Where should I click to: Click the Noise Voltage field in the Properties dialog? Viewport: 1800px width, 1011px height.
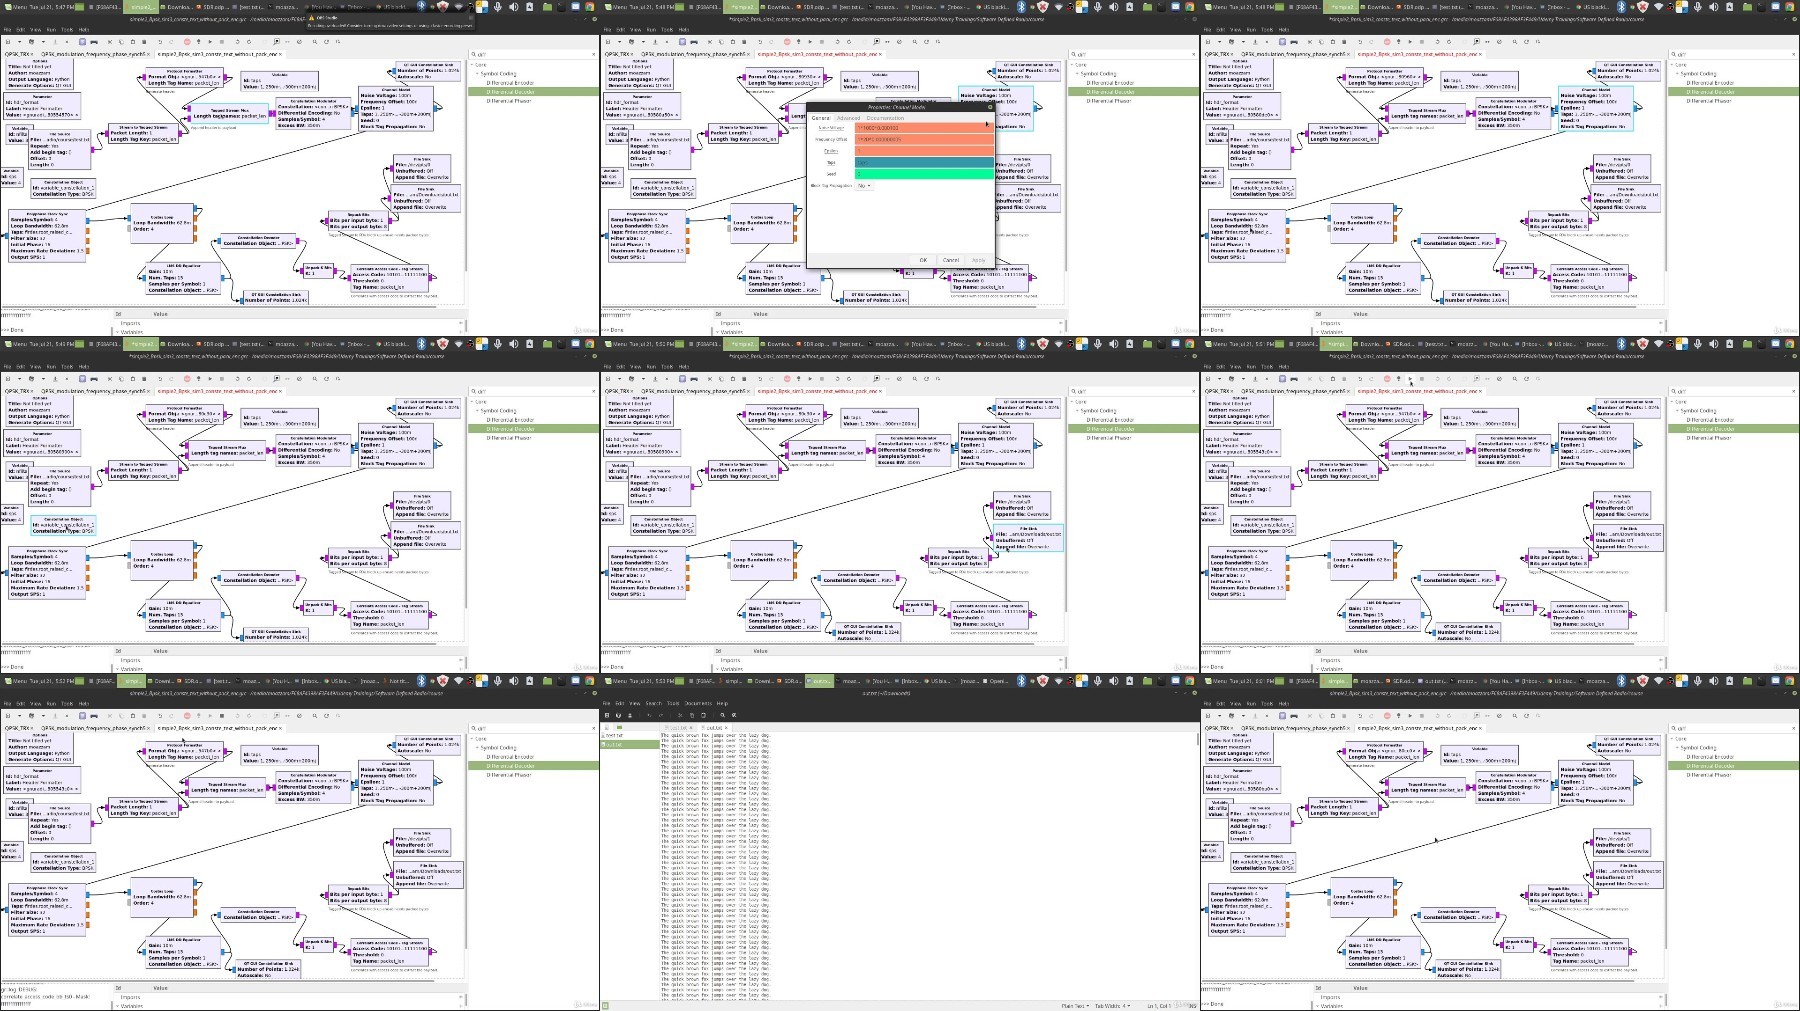coord(924,128)
